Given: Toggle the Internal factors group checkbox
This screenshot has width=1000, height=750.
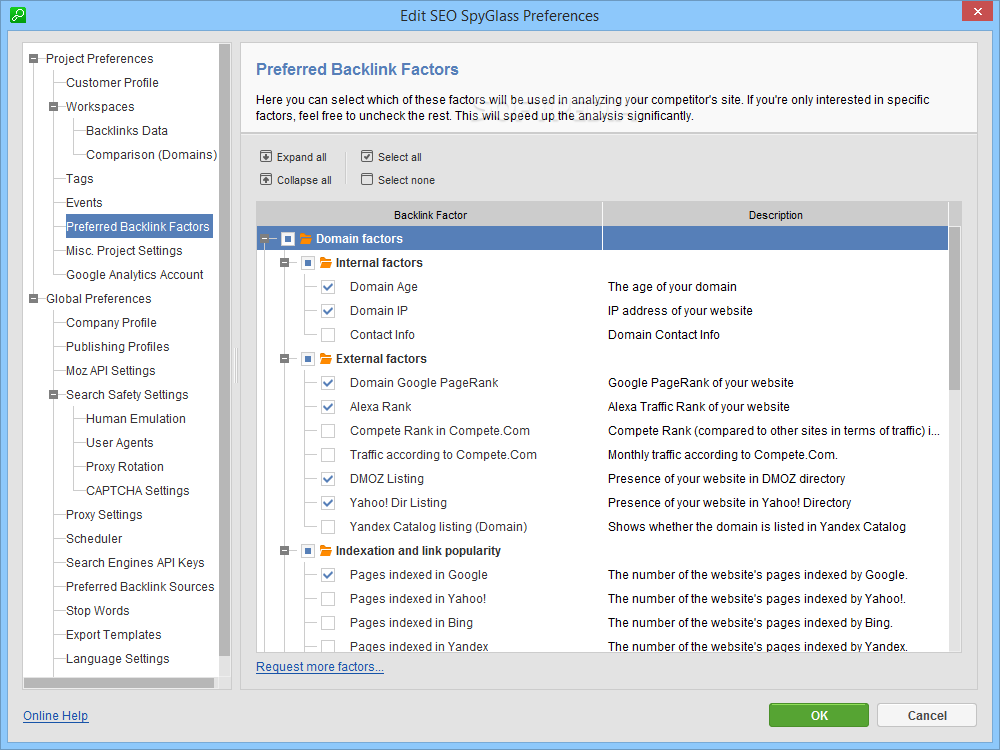Looking at the screenshot, I should [x=307, y=263].
